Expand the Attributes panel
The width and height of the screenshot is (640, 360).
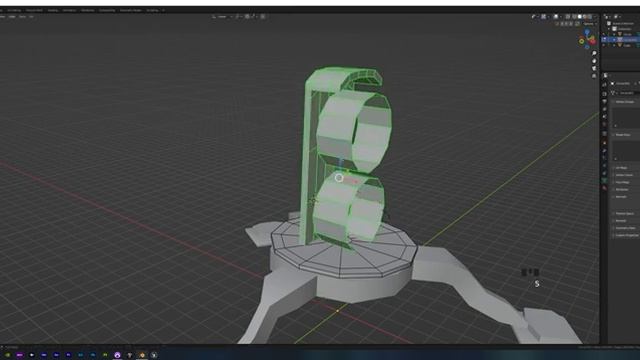click(621, 190)
